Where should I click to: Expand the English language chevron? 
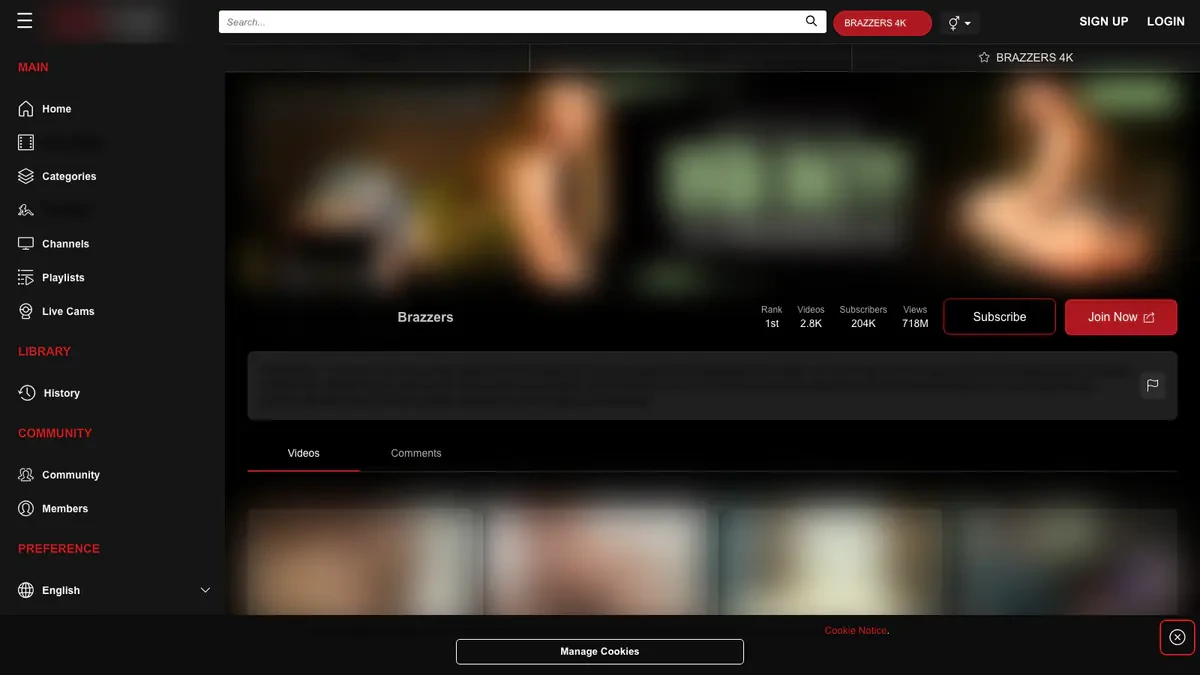point(205,590)
